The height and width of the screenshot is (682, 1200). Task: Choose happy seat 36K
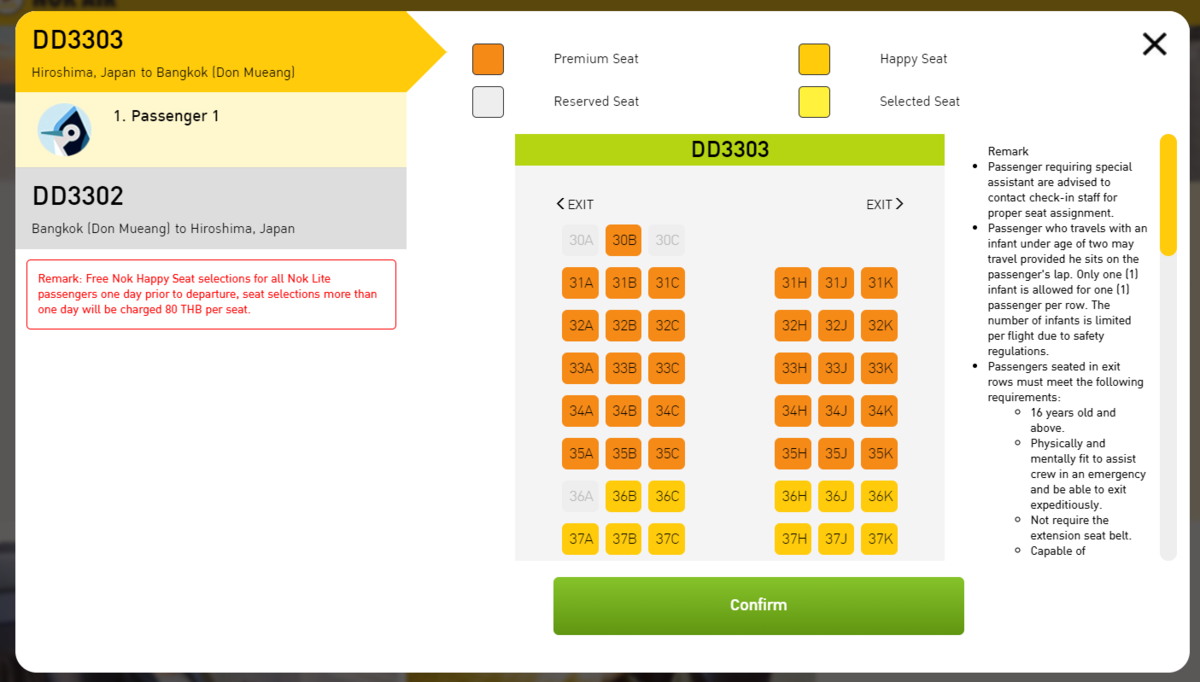point(880,497)
